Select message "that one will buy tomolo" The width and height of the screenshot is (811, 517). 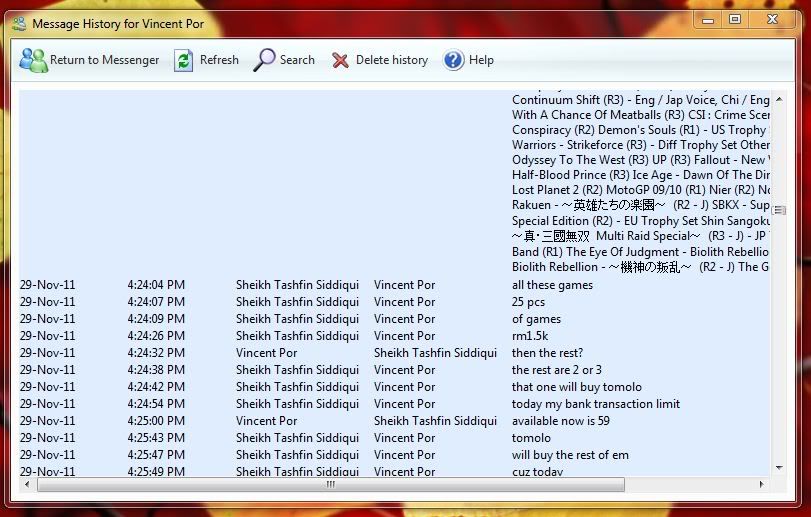(x=576, y=387)
